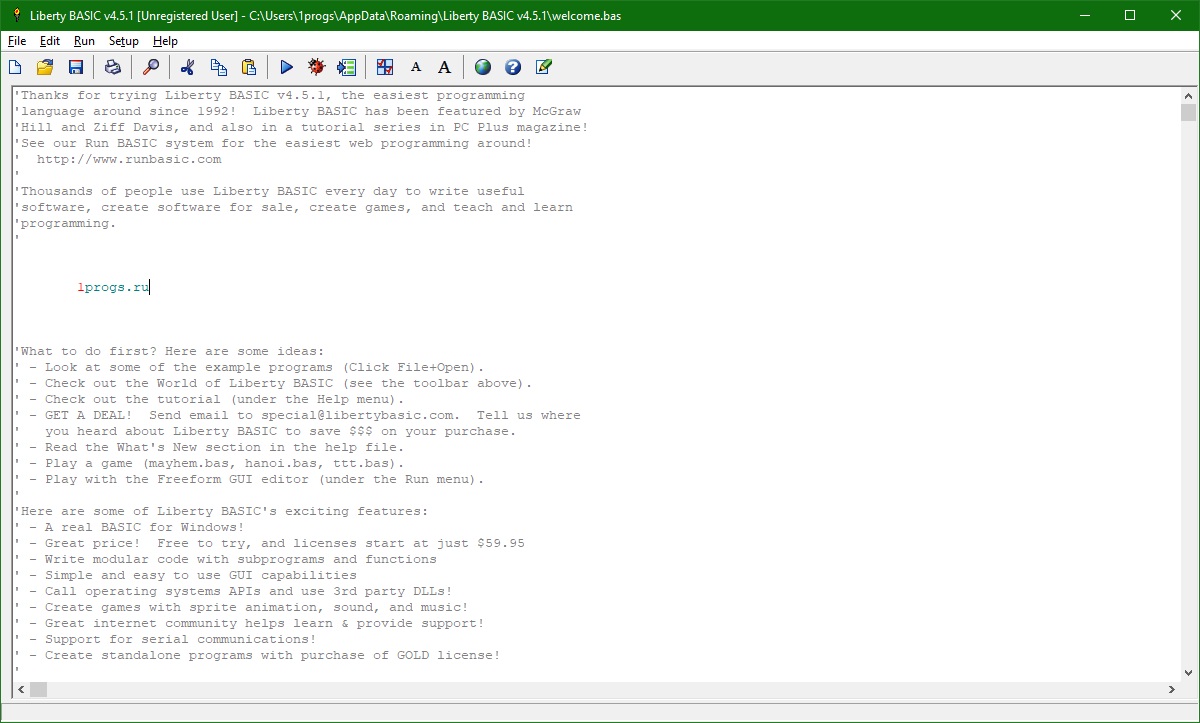Open a file using the folder icon
1200x723 pixels.
[45, 67]
